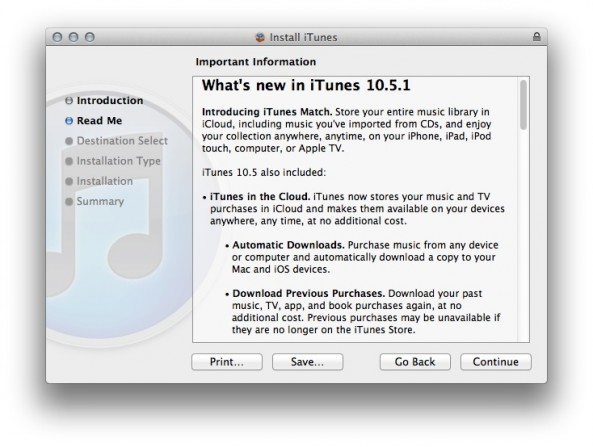593x447 pixels.
Task: Click the iTunes in the Cloud bullet
Action: point(354,209)
